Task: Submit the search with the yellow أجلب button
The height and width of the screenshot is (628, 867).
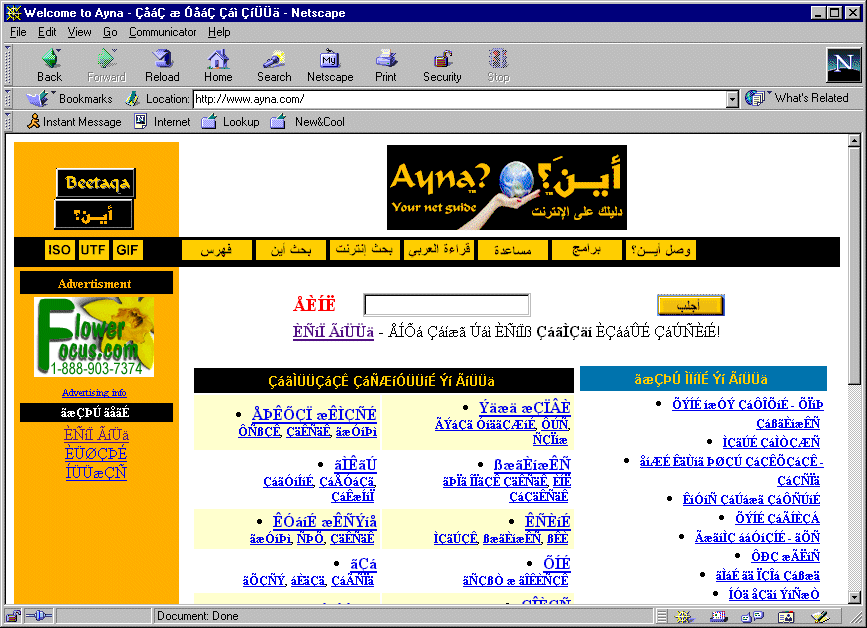Action: click(690, 305)
